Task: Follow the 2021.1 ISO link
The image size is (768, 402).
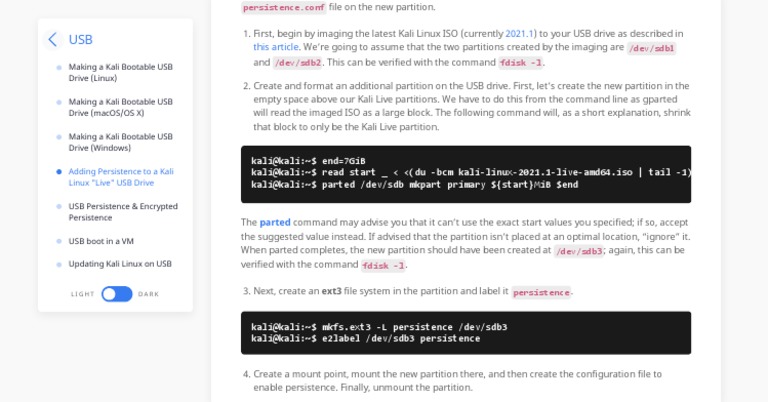Action: coord(520,34)
